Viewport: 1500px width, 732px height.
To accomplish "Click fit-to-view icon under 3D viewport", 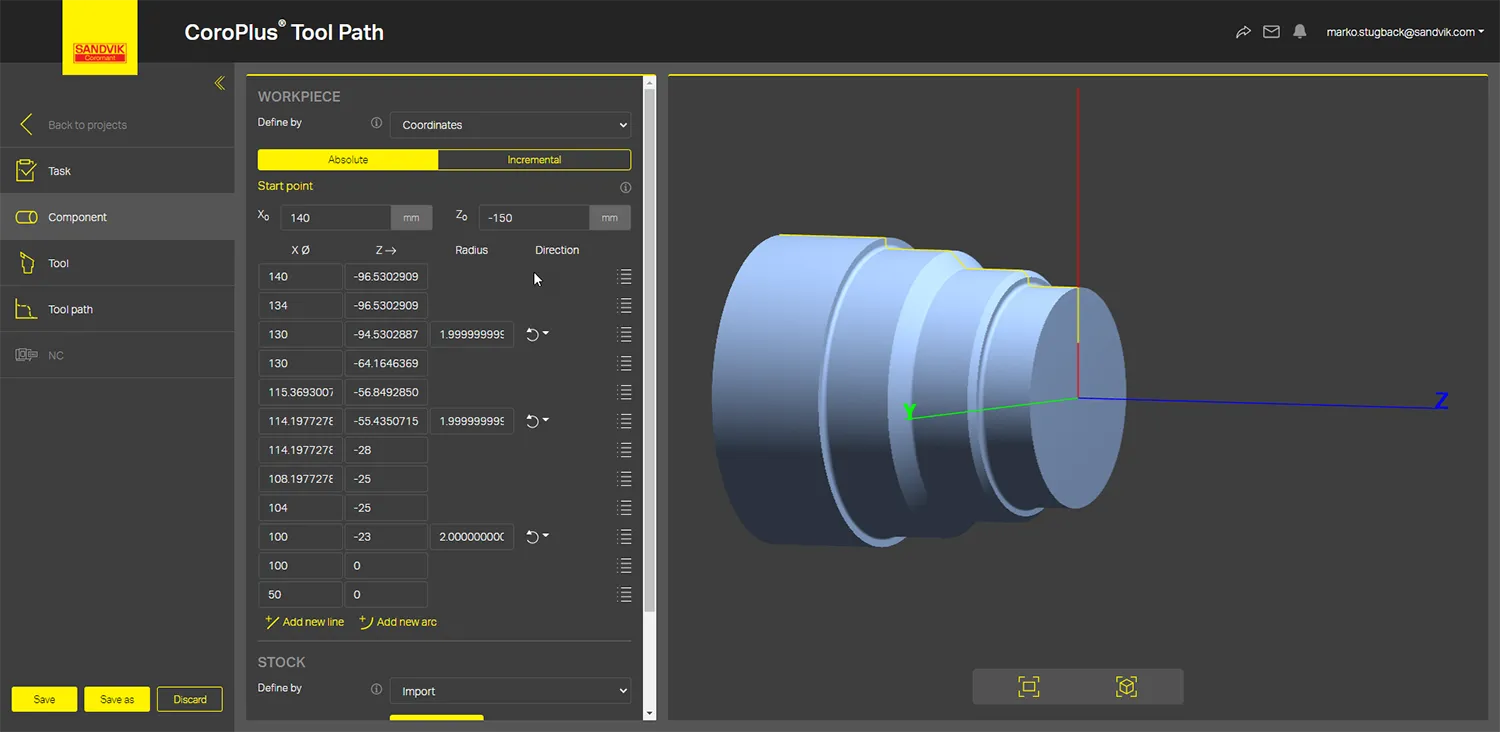I will 1028,686.
